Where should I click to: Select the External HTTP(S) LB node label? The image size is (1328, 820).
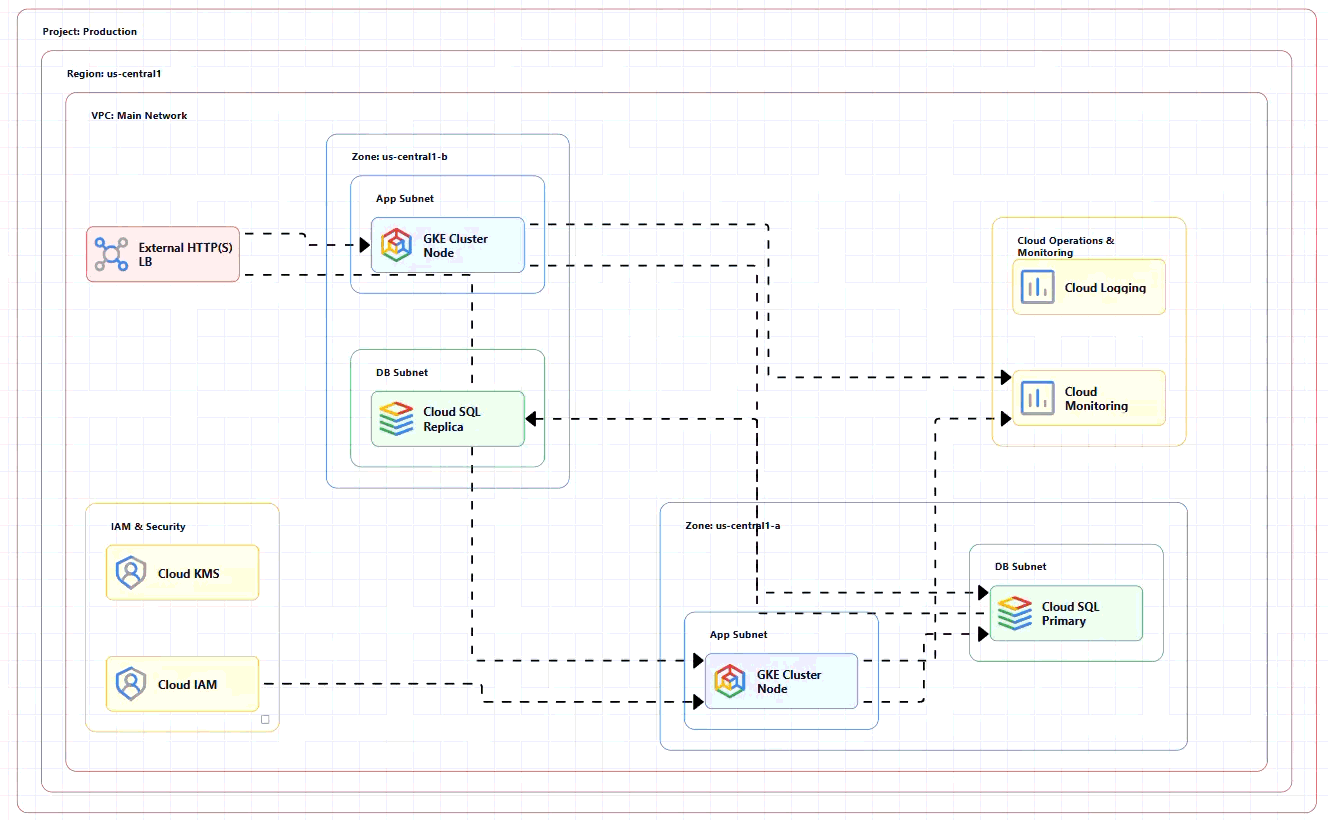[186, 254]
